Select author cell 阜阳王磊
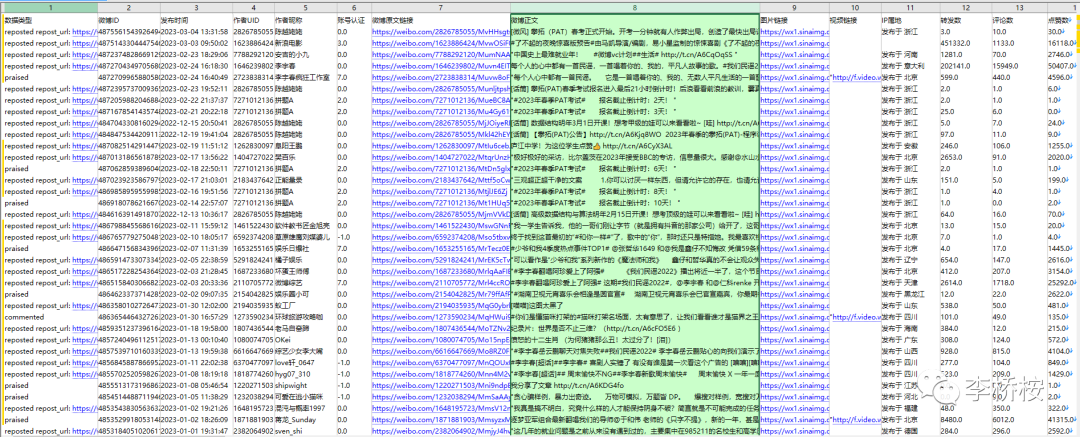This screenshot has width=1080, height=437. click(305, 146)
